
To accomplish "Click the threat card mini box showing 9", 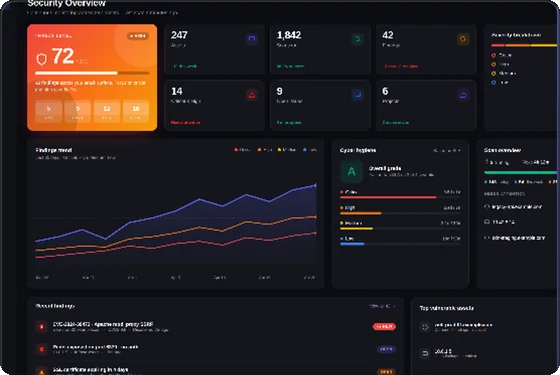I will coord(78,111).
